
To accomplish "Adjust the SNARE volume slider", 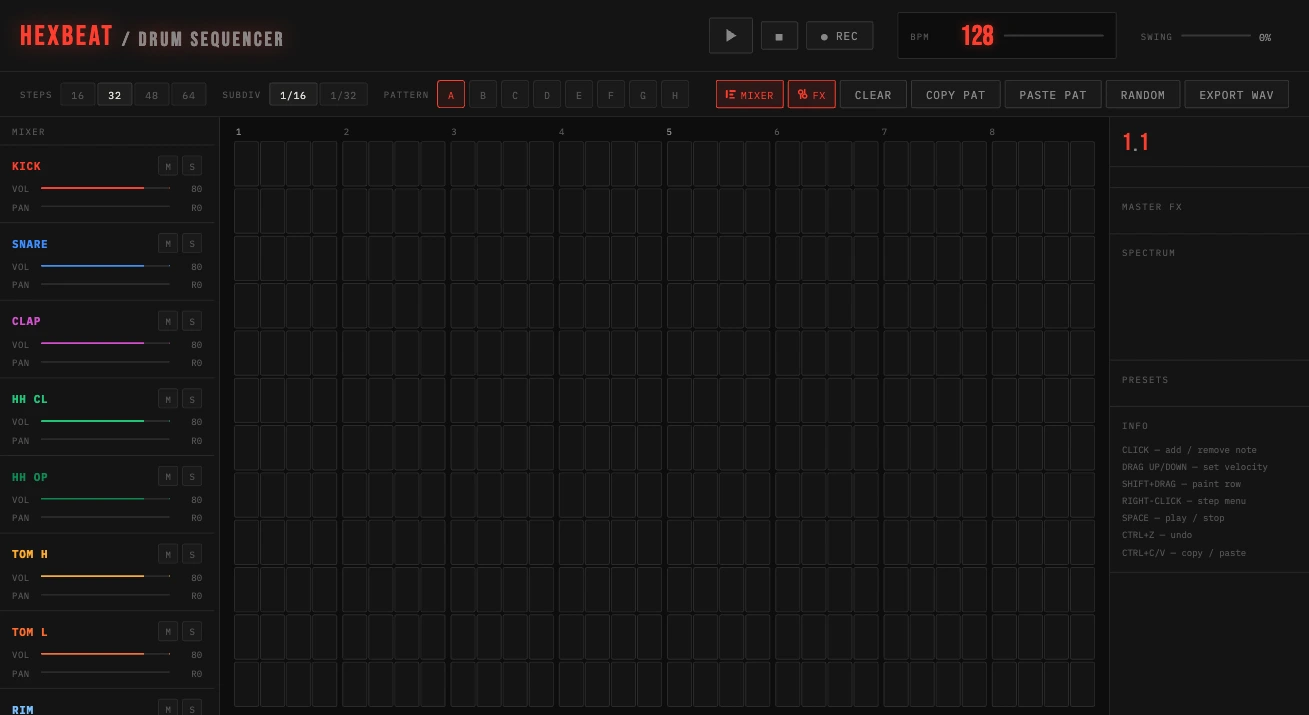I will [x=105, y=266].
